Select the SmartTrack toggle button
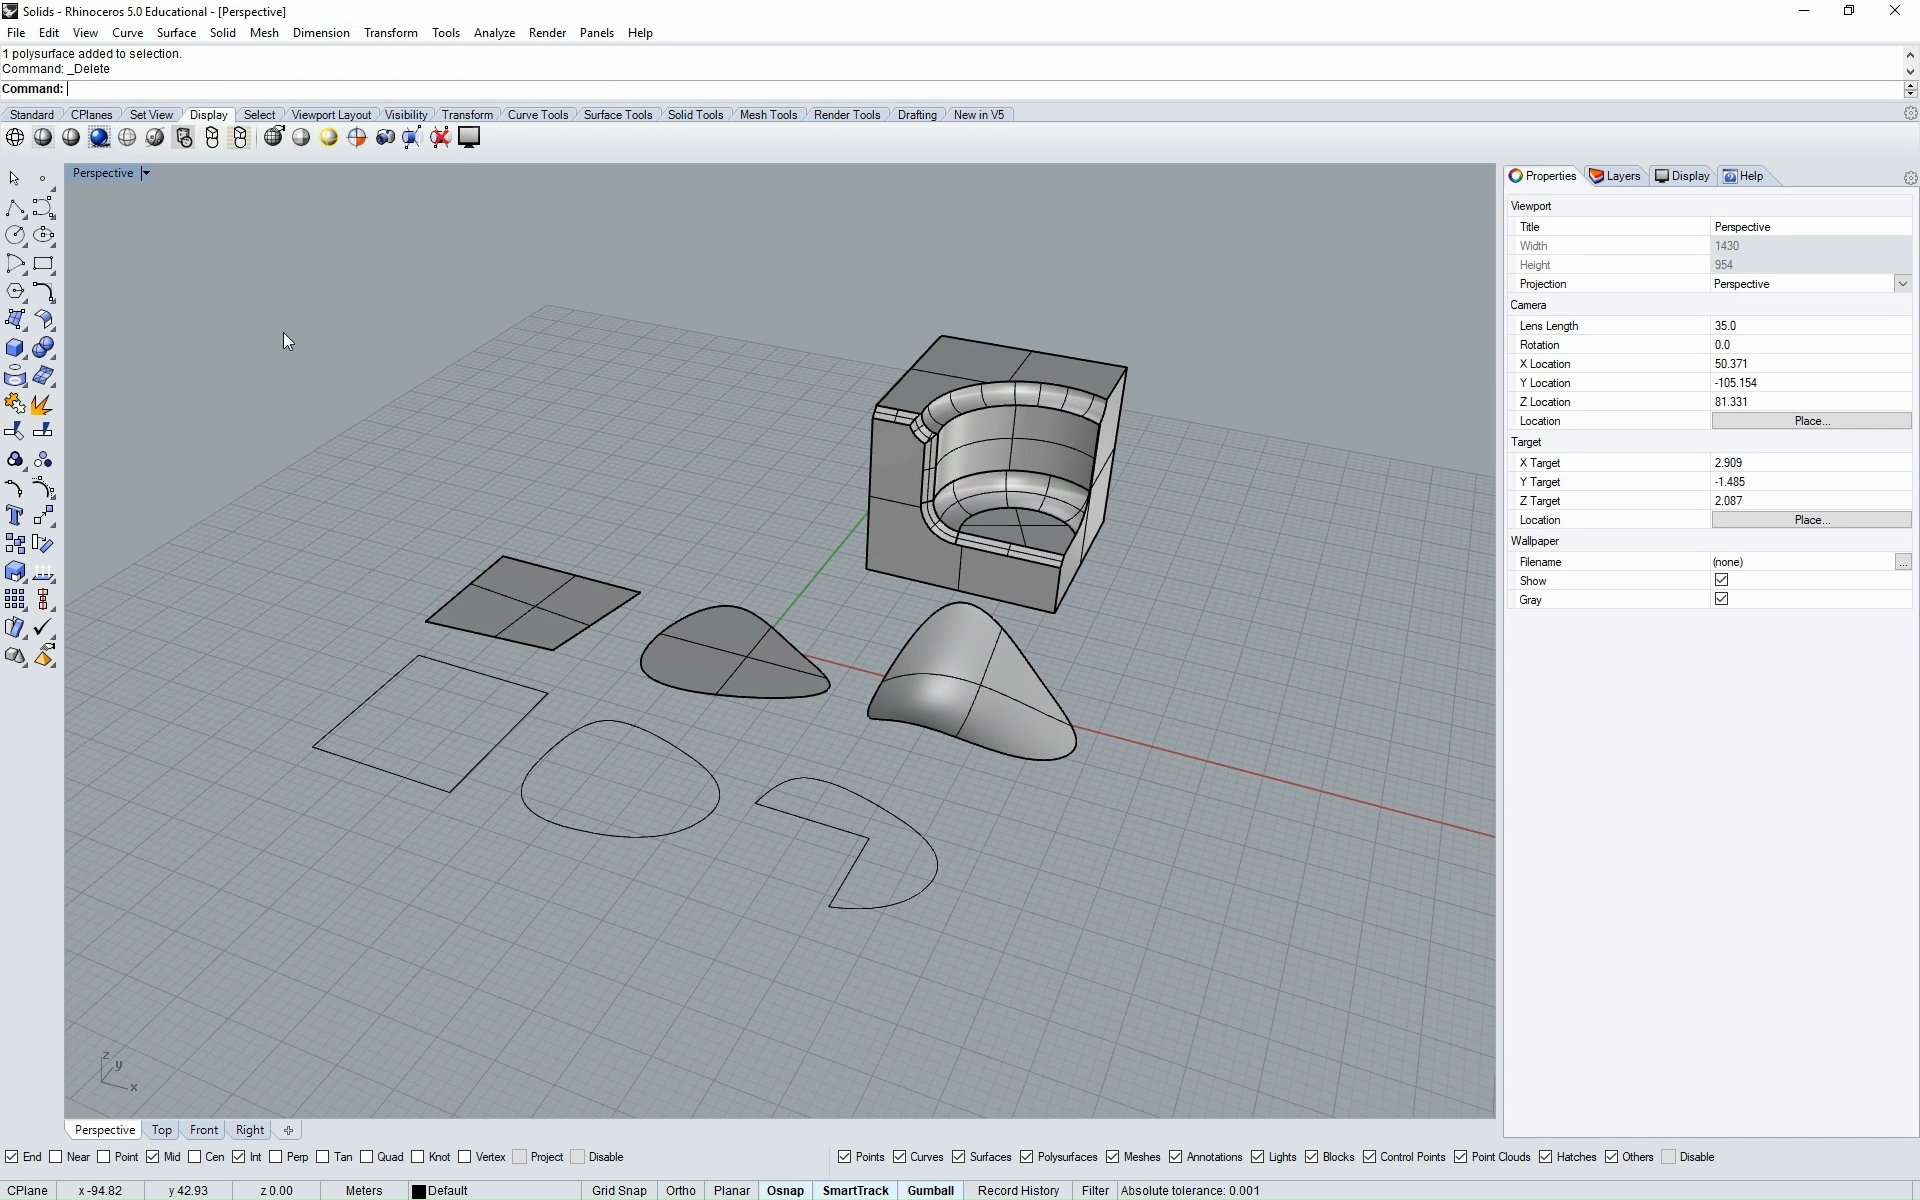This screenshot has width=1920, height=1200. 856,1190
